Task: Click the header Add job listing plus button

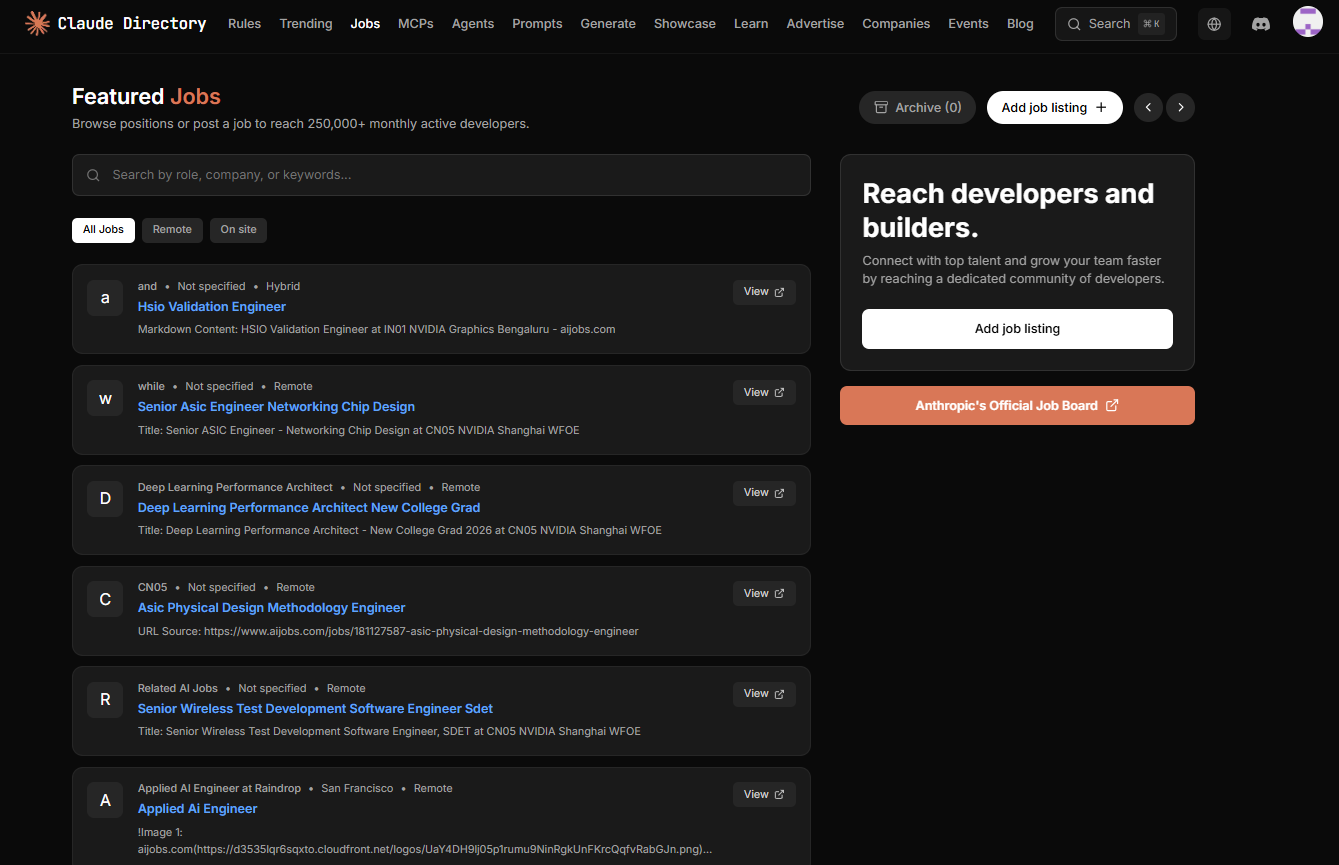Action: click(1054, 107)
